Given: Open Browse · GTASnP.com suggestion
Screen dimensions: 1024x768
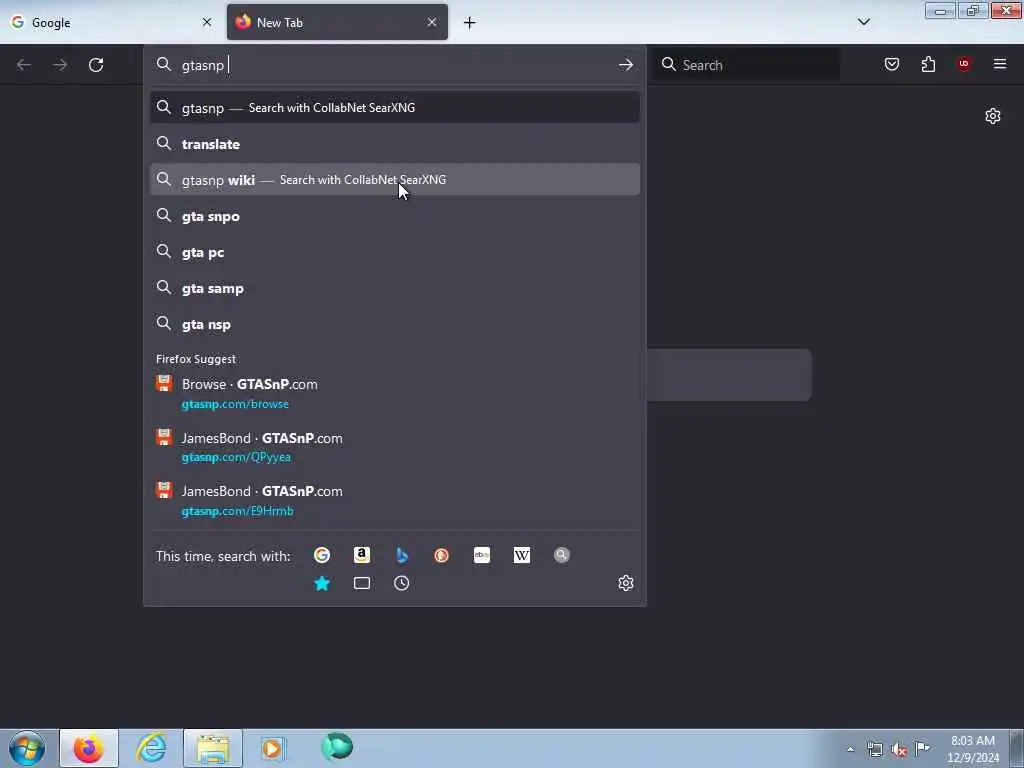Looking at the screenshot, I should click(394, 393).
